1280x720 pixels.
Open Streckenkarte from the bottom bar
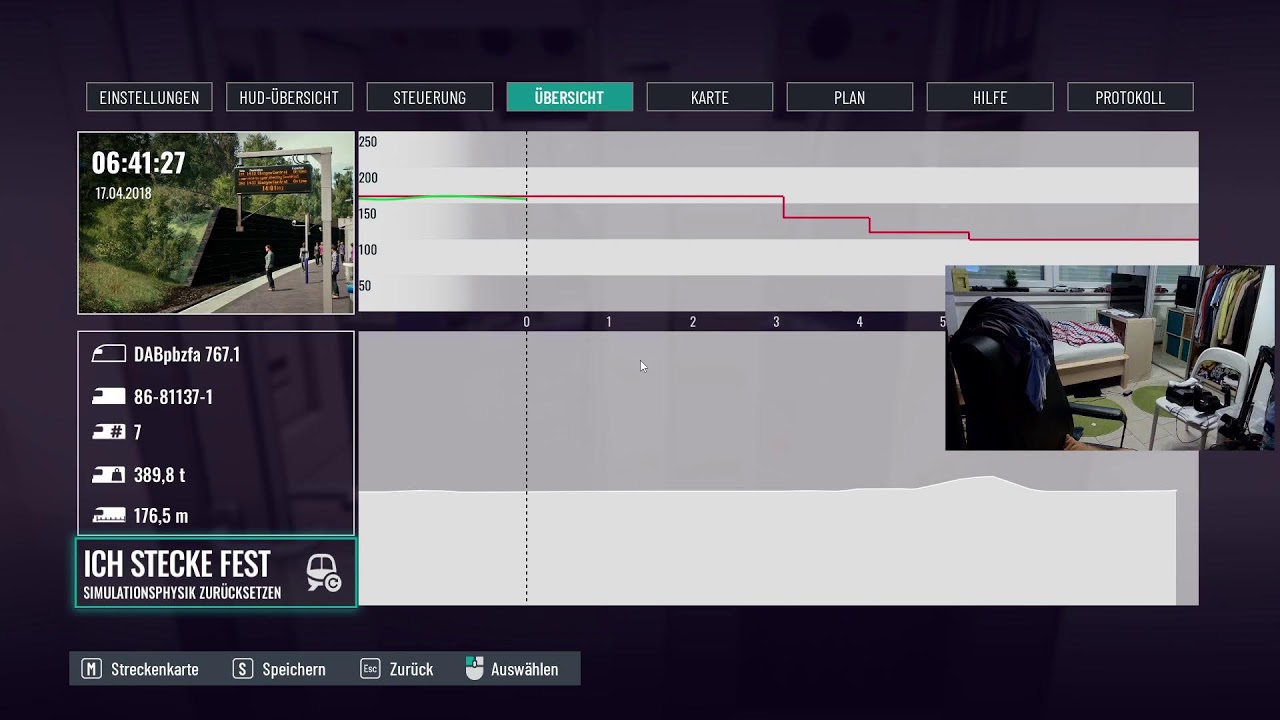[x=155, y=669]
